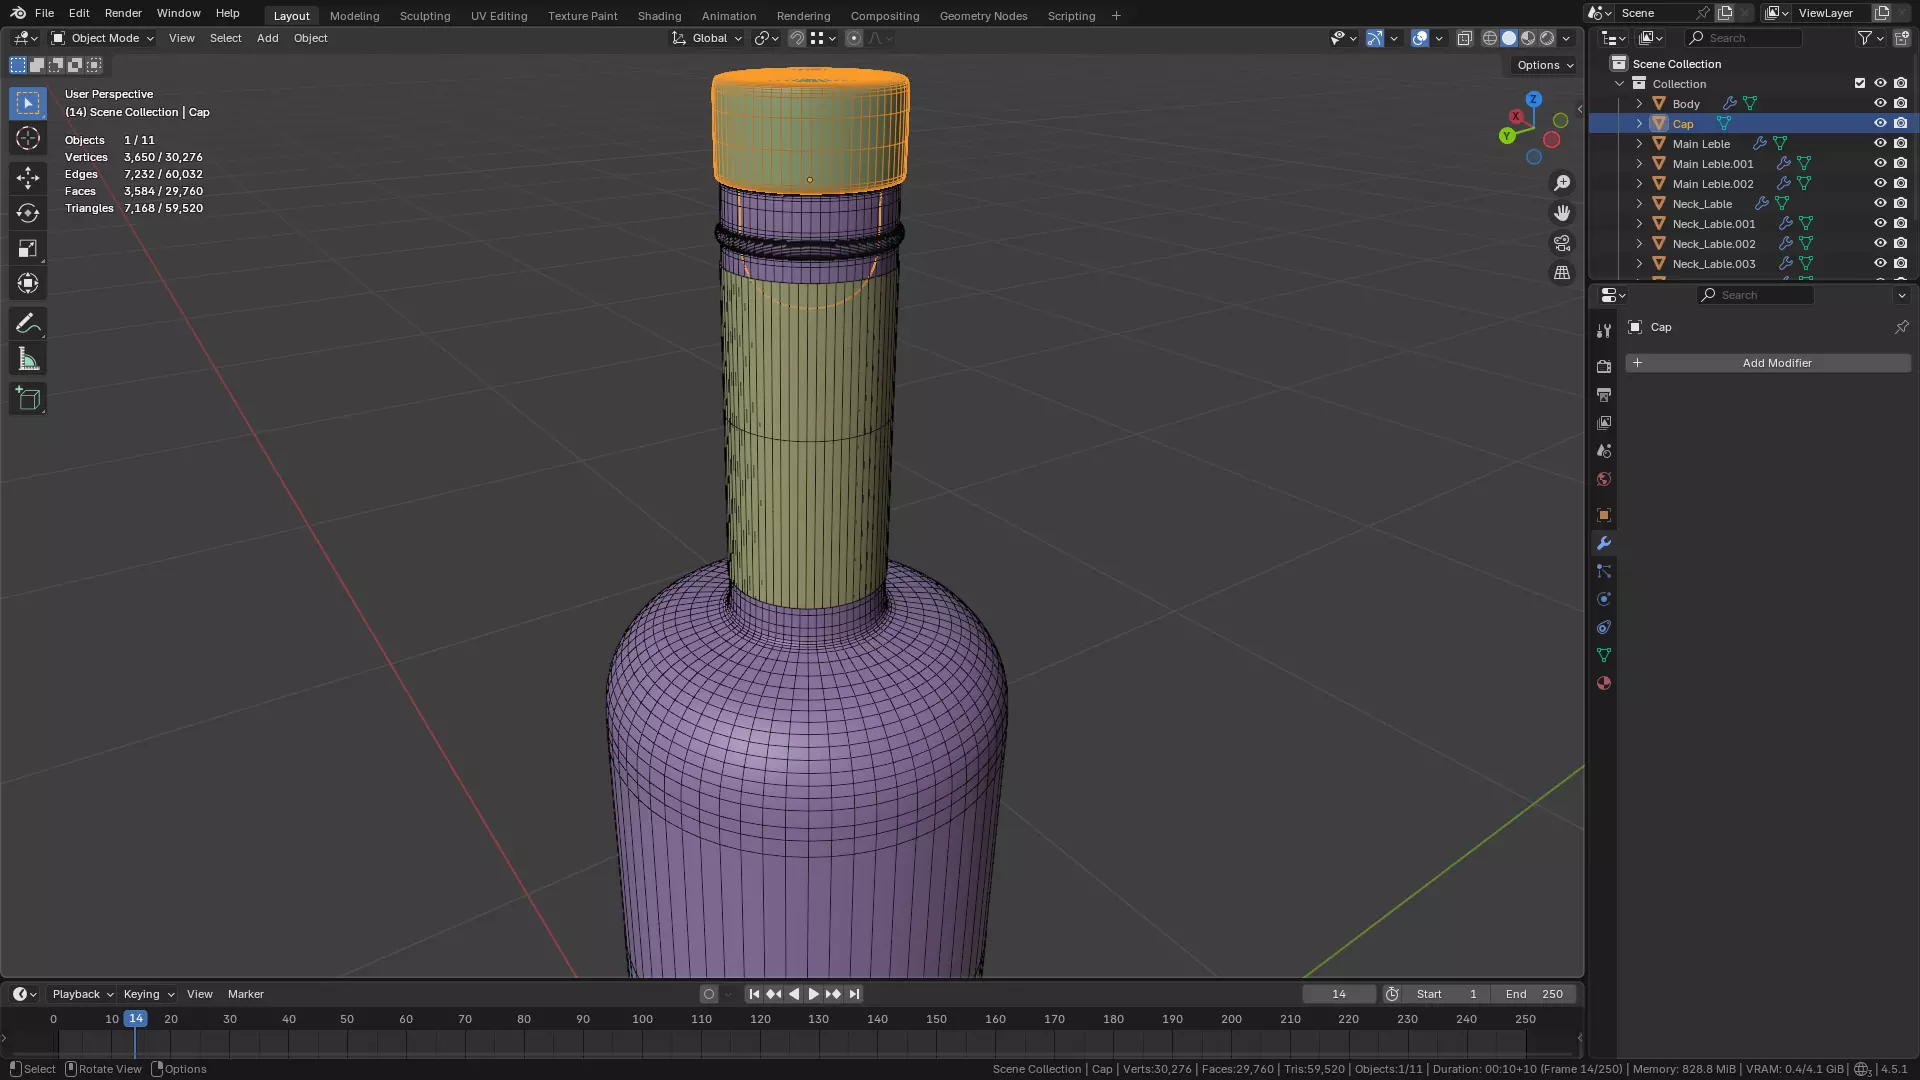
Task: Select the Select Box tool
Action: [28, 103]
